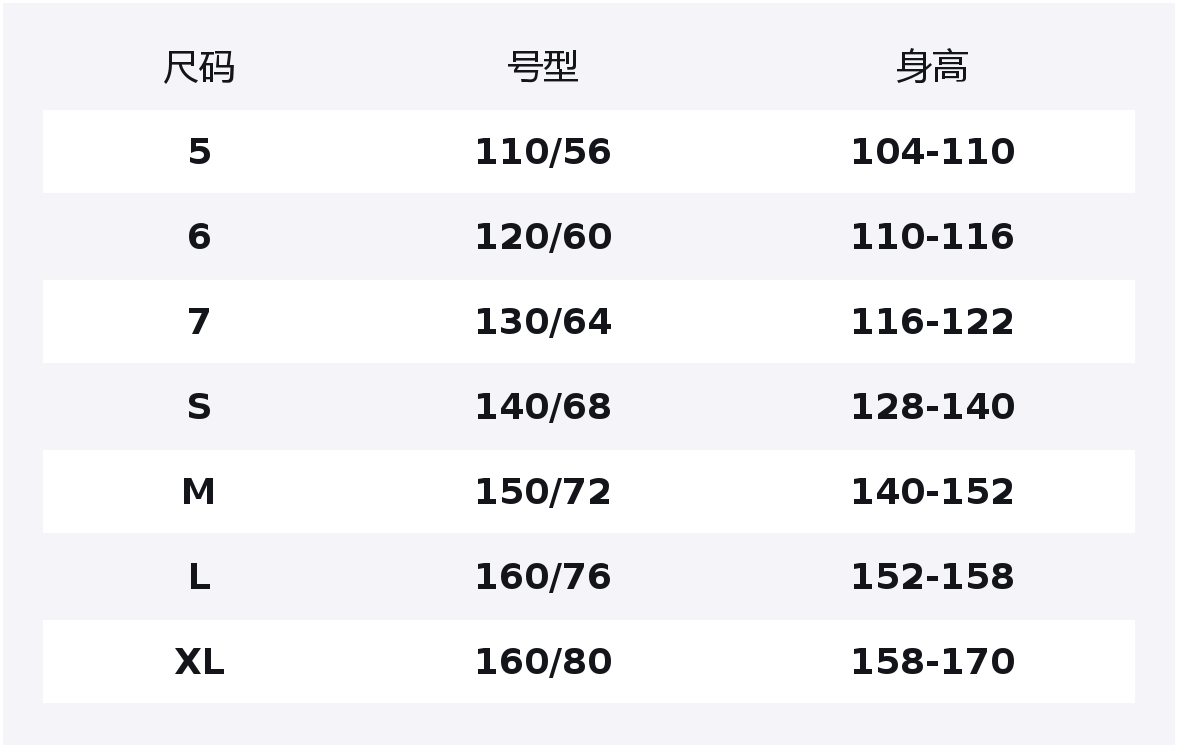Select size 7 cell
The height and width of the screenshot is (748, 1178).
(x=199, y=322)
